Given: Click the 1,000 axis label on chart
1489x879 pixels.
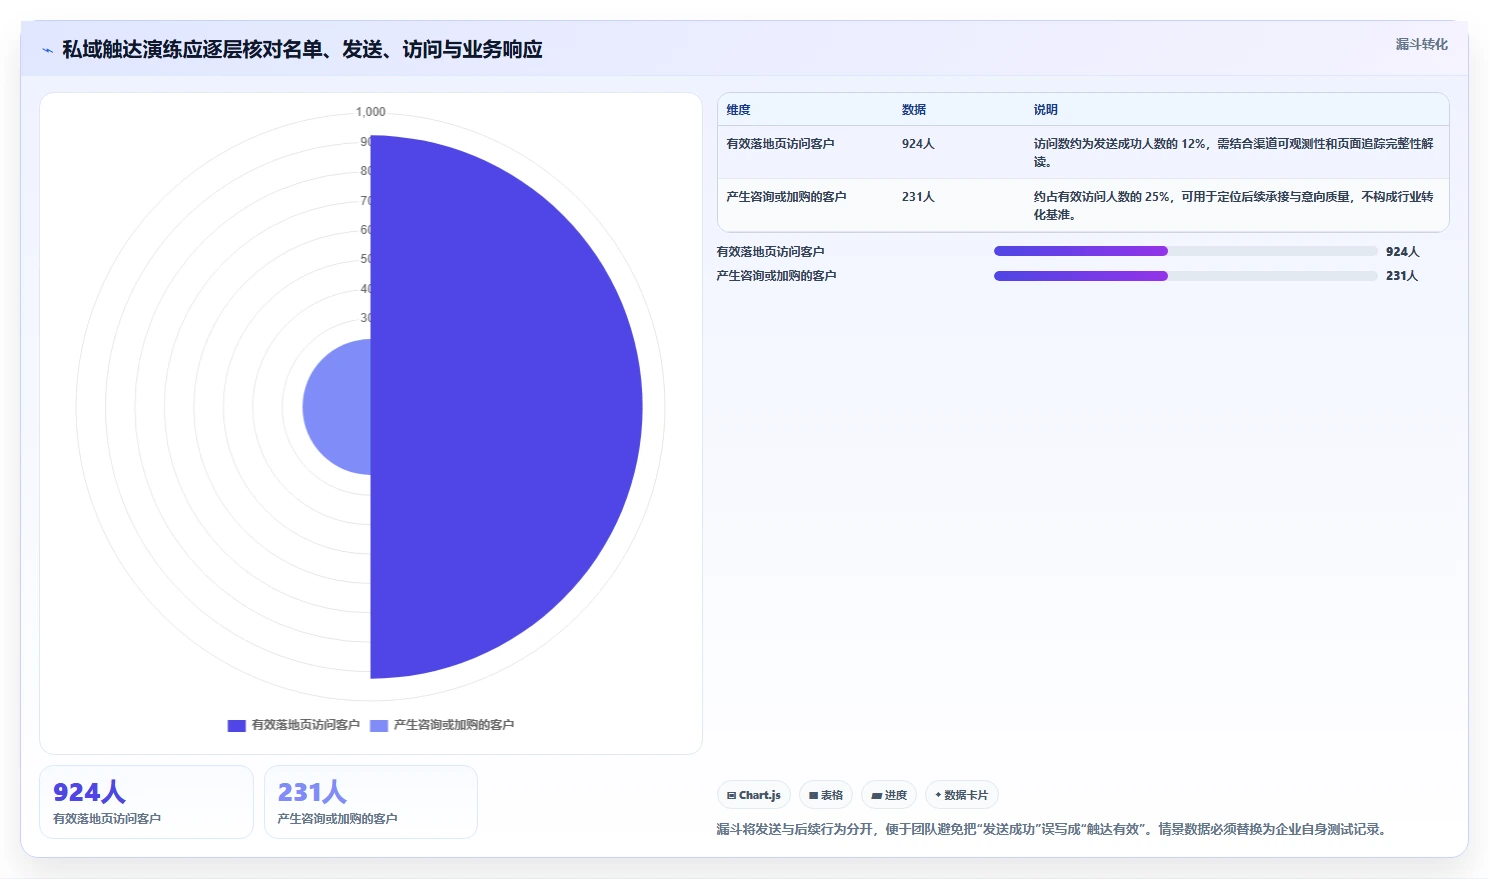Looking at the screenshot, I should [370, 112].
